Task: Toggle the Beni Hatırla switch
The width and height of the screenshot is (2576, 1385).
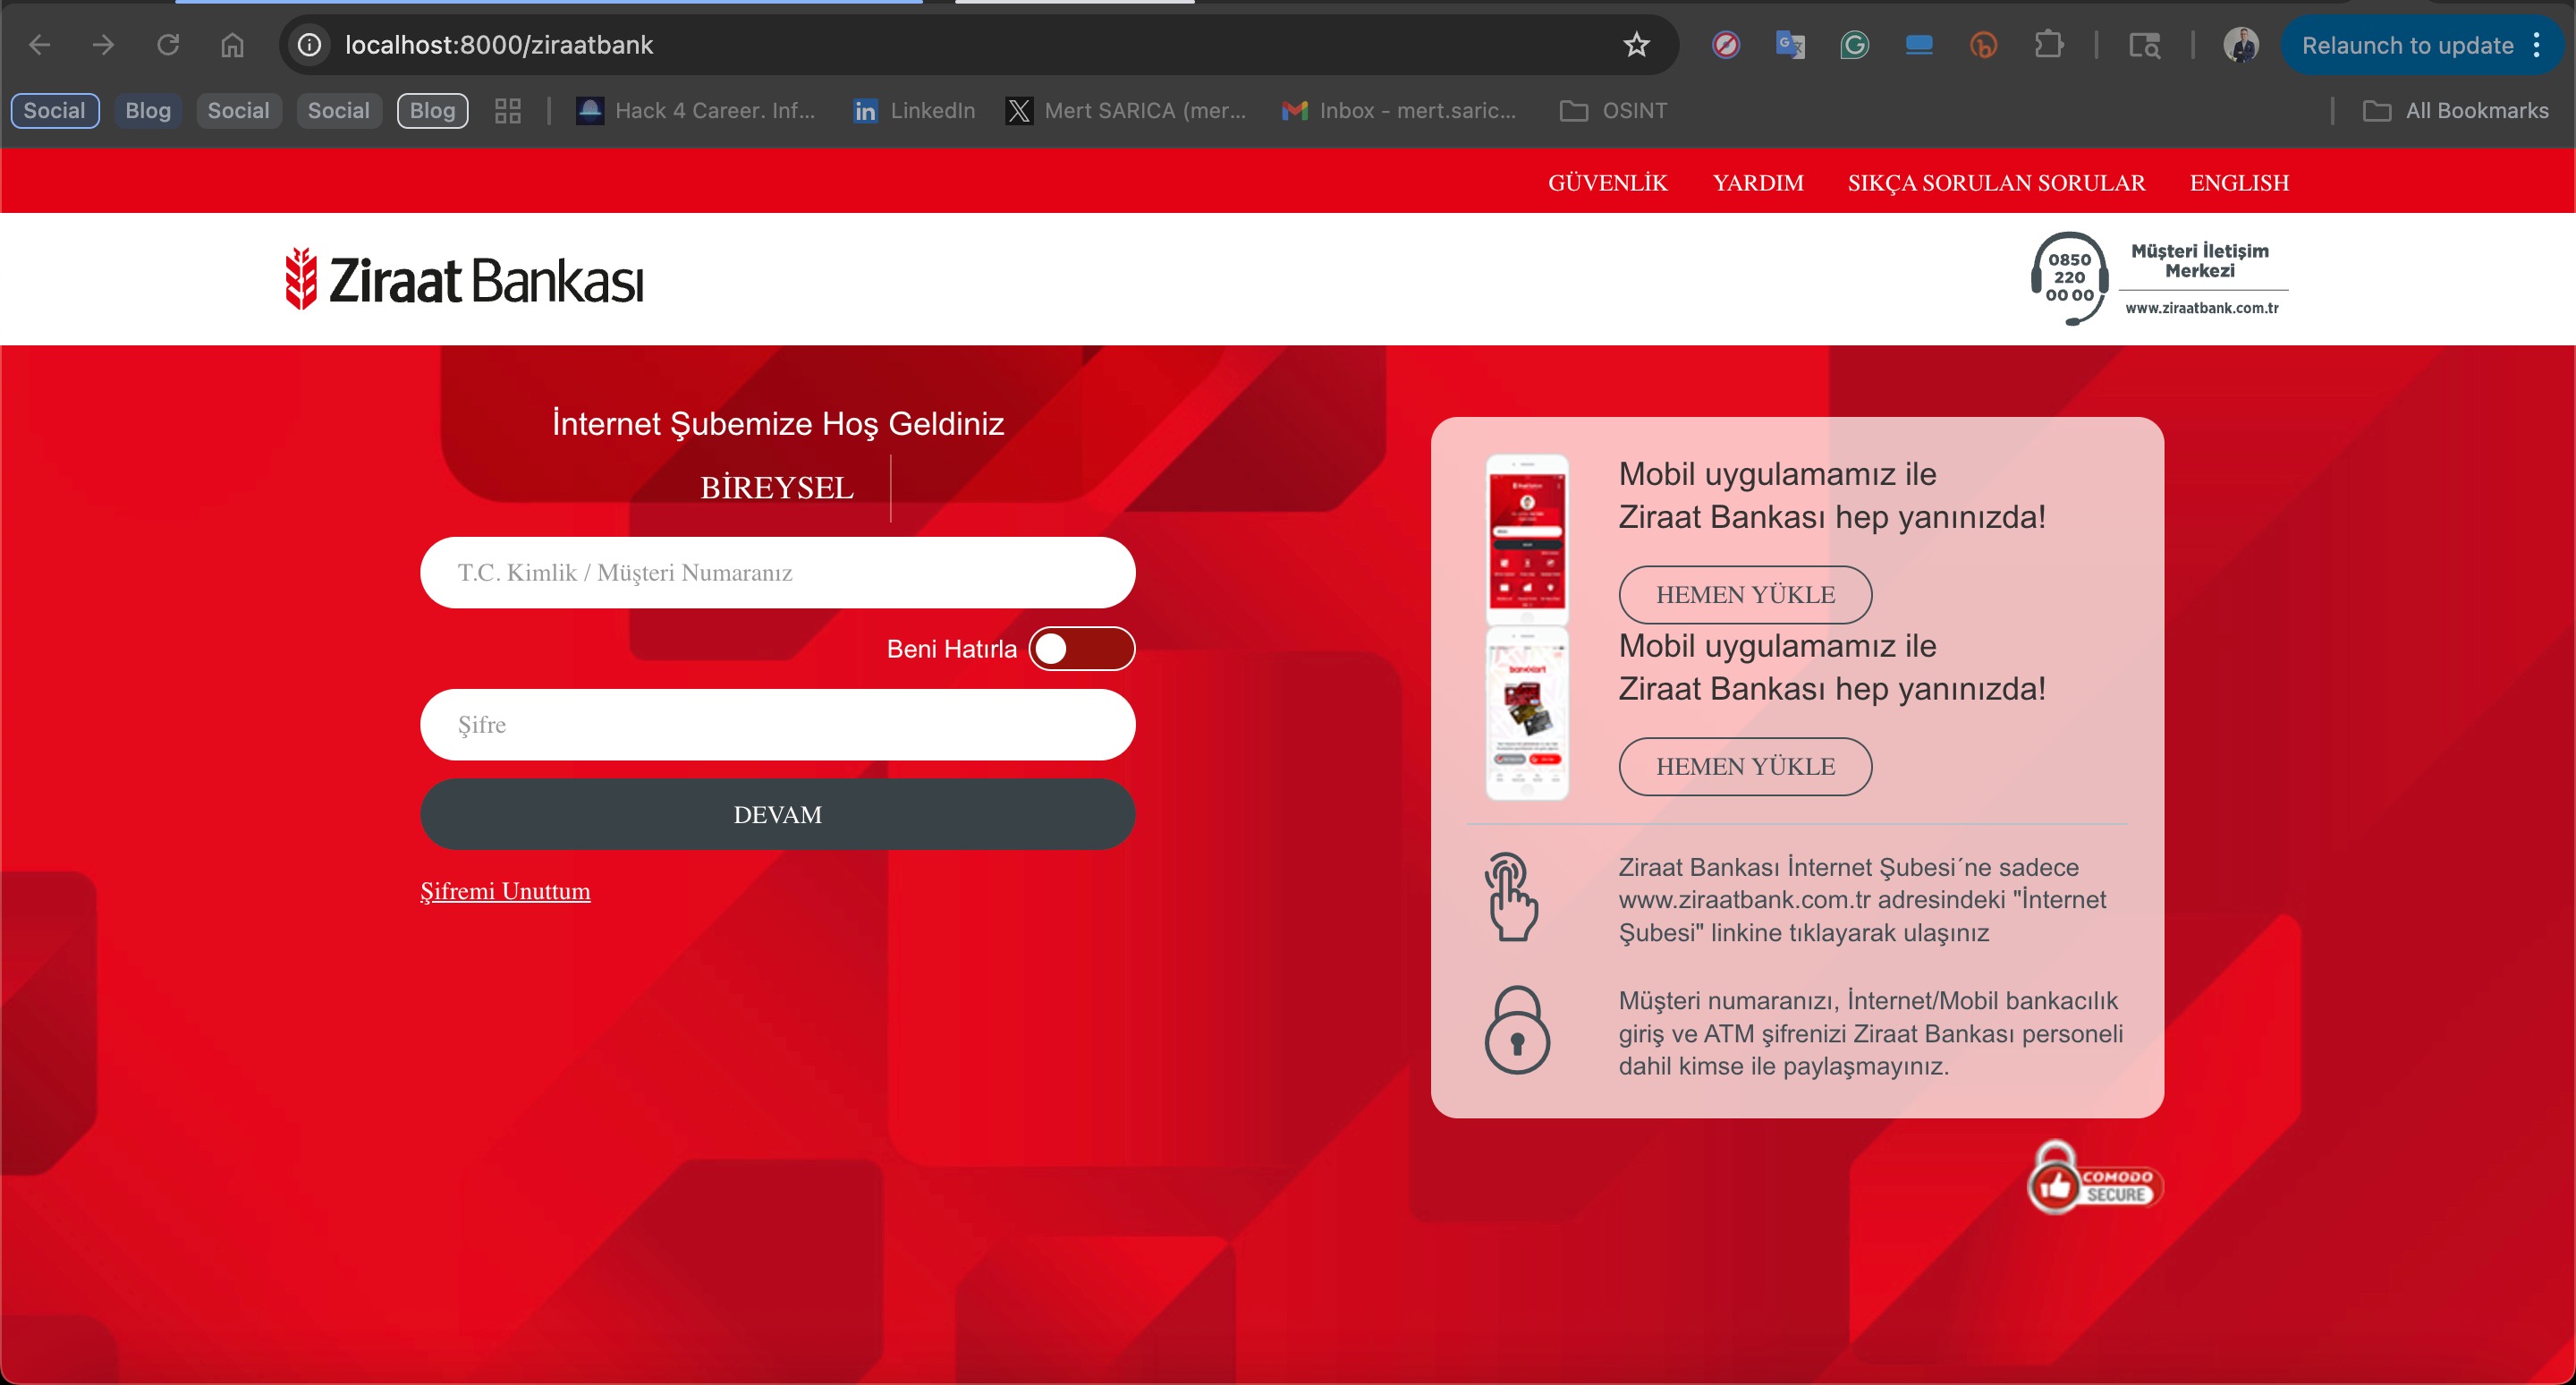Action: pyautogui.click(x=1082, y=649)
